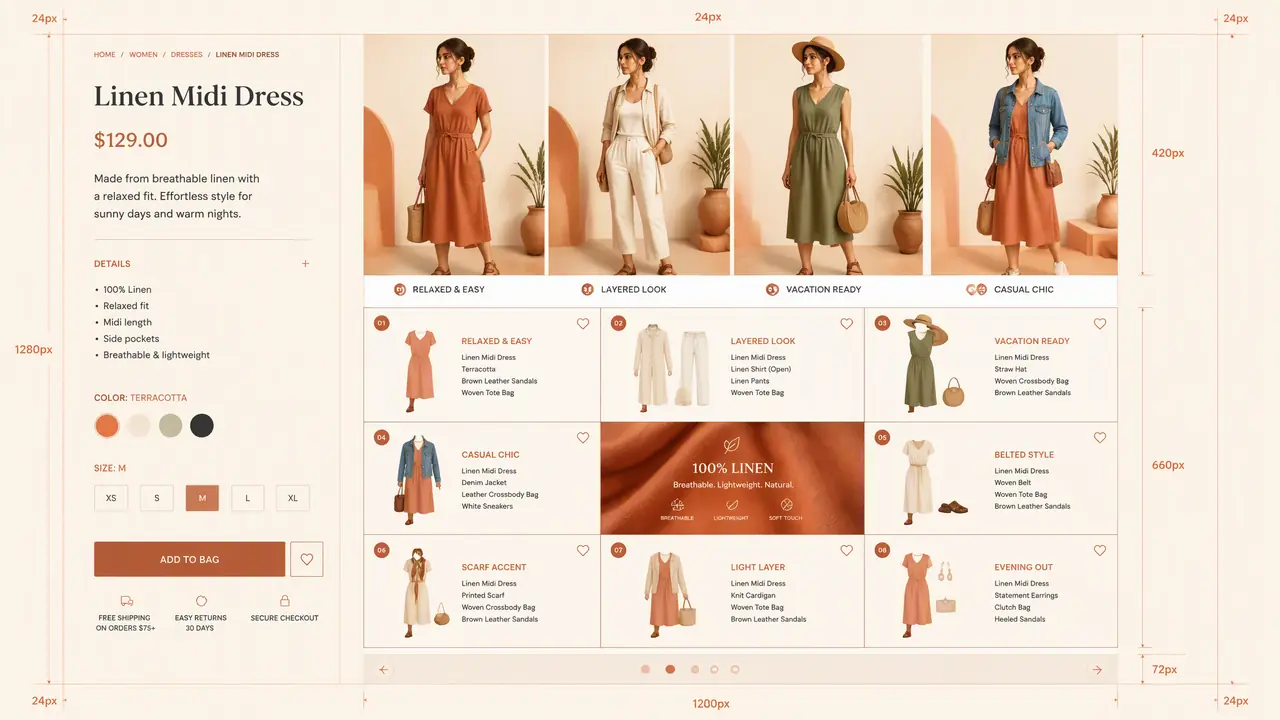The image size is (1280, 720).
Task: Select the Vacation Ready label under photos
Action: (x=823, y=290)
